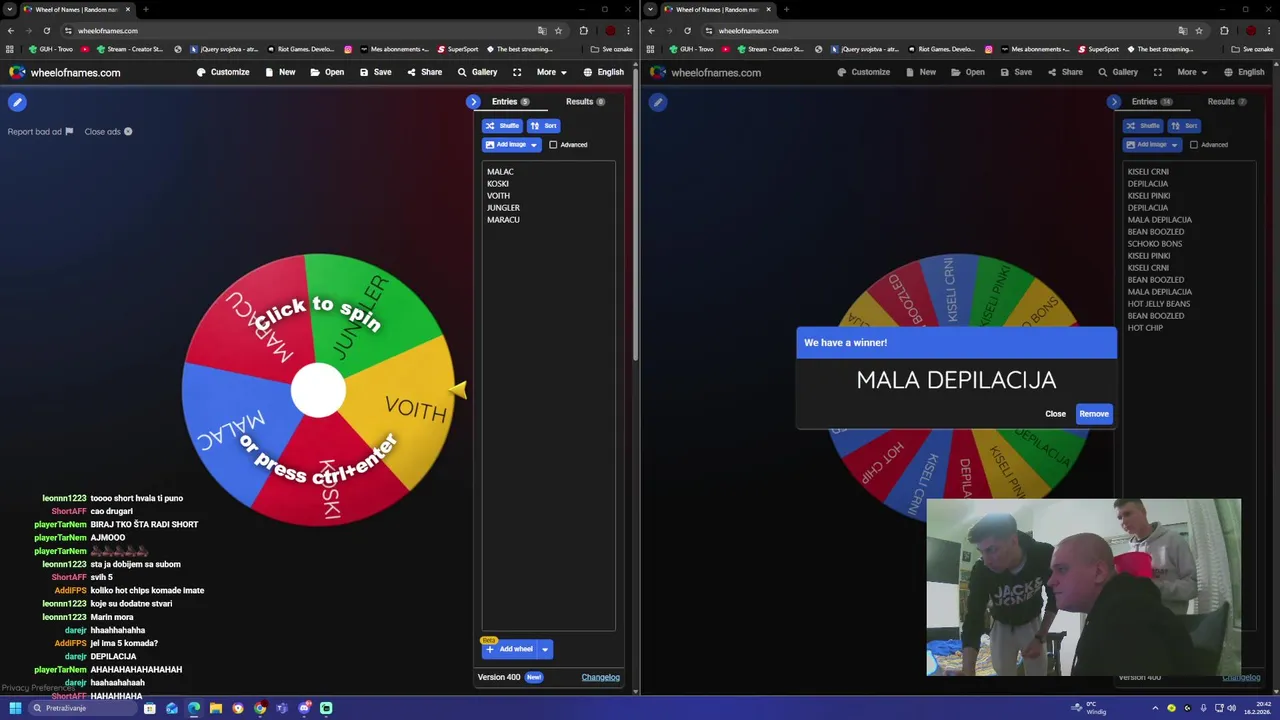Image resolution: width=1280 pixels, height=720 pixels.
Task: Click the blue pencil edit icon in right window
Action: [x=658, y=102]
